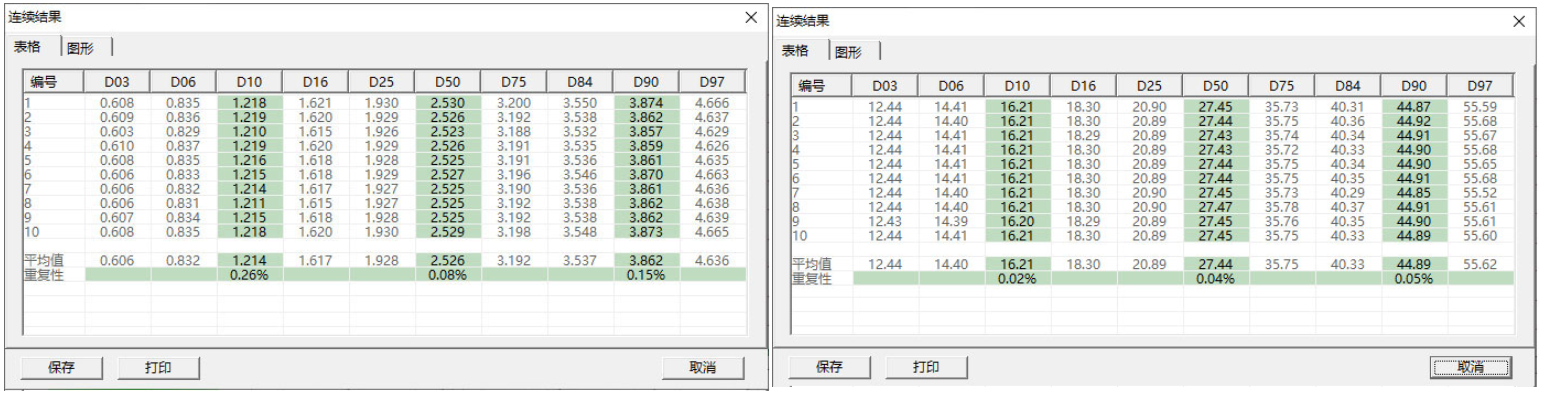Click 0.02% repeatability cell in right table
The image size is (1545, 401).
tap(1016, 278)
